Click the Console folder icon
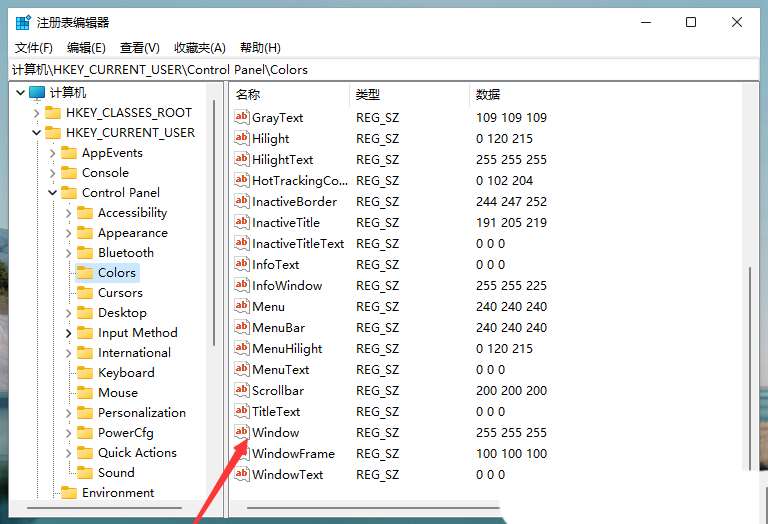Image resolution: width=768 pixels, height=524 pixels. pos(69,173)
